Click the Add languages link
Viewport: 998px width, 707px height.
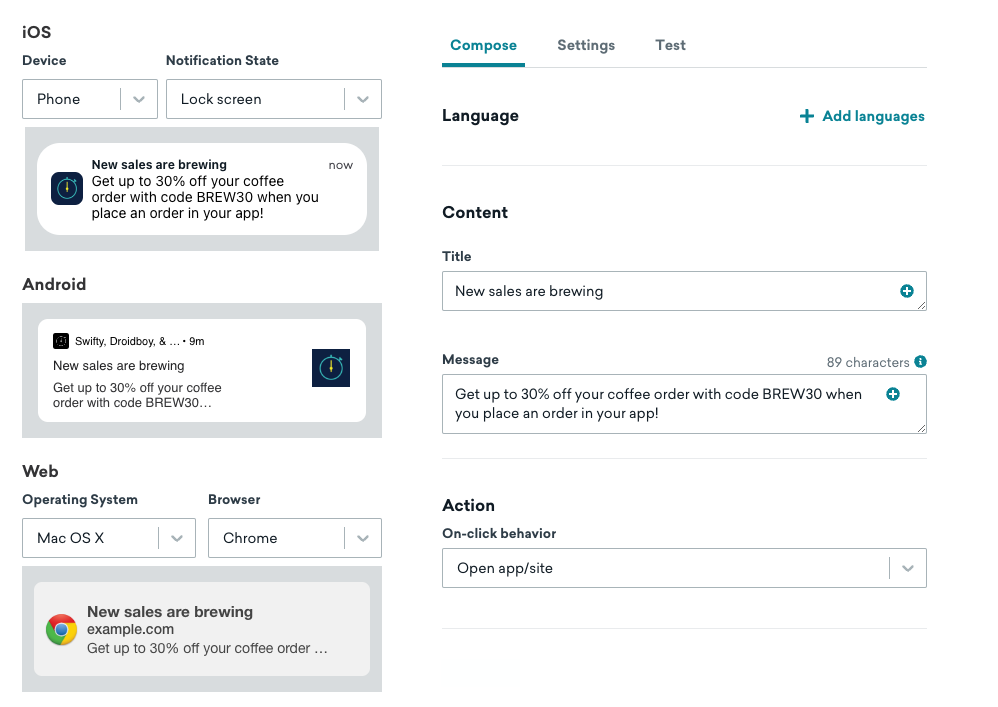click(870, 116)
